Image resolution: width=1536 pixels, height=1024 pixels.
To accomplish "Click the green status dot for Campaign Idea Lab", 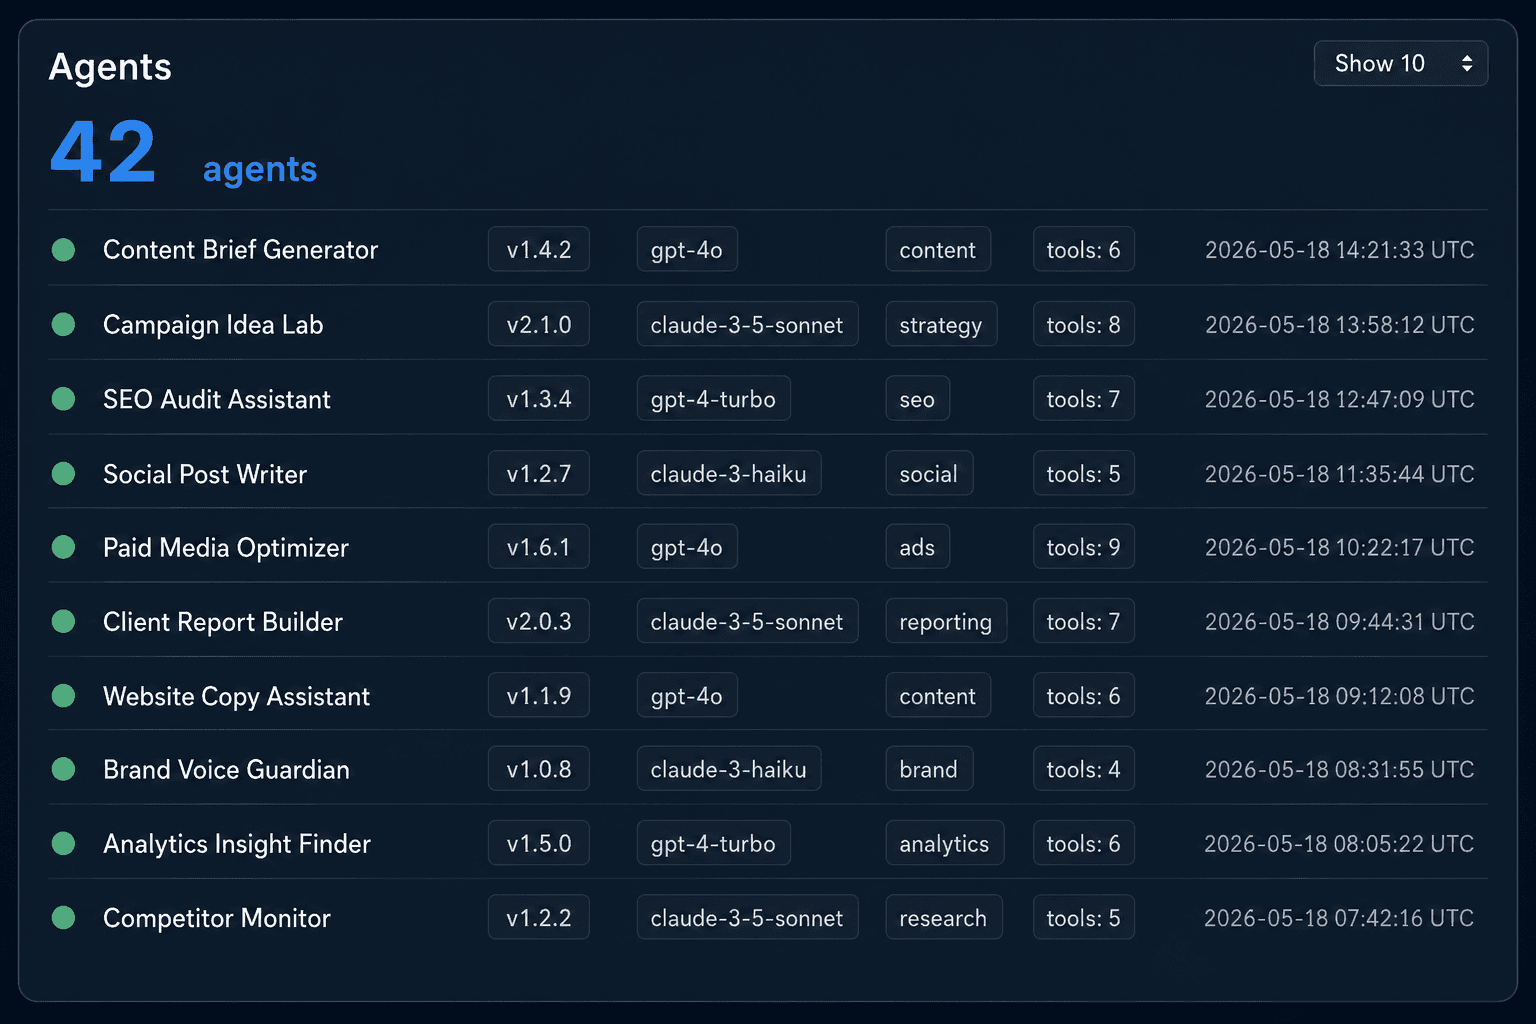I will [63, 324].
